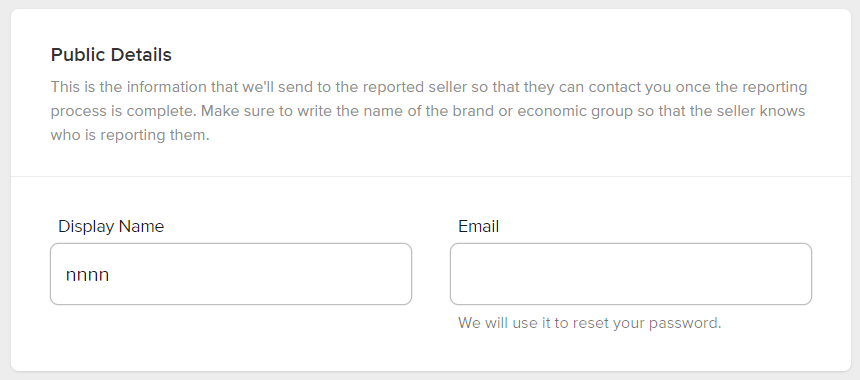Screen dimensions: 860x380
Task: Click the Email field label
Action: coord(478,226)
